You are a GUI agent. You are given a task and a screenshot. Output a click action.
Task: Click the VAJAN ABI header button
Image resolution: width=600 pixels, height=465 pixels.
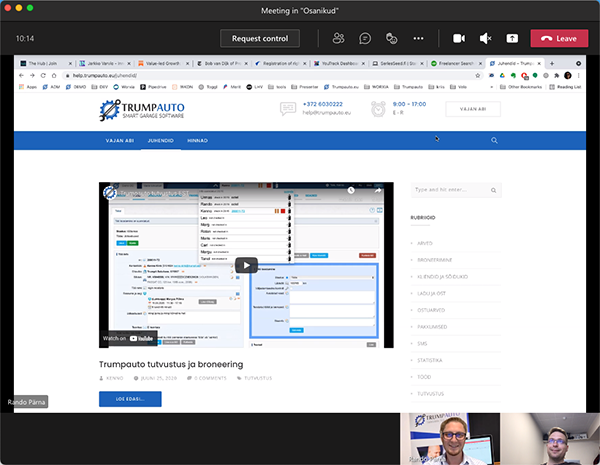coord(473,109)
